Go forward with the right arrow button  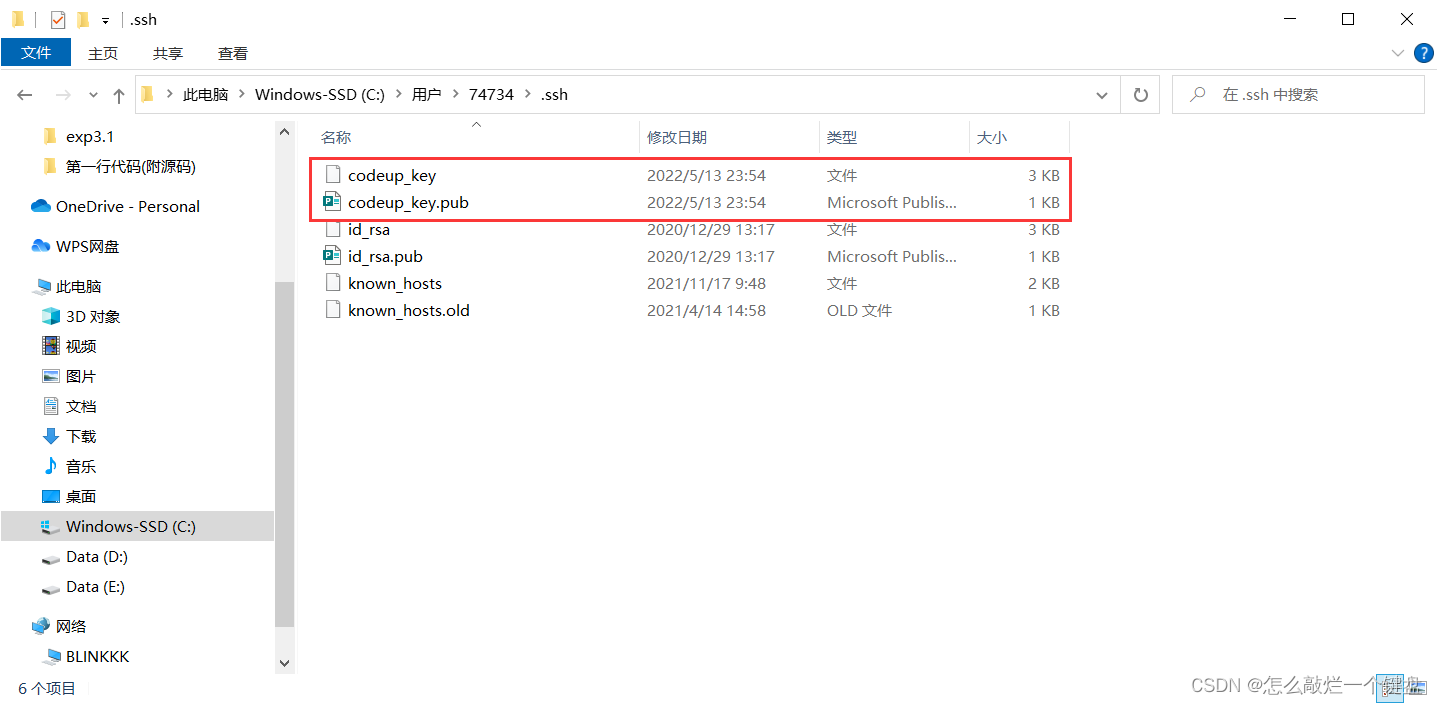[62, 95]
